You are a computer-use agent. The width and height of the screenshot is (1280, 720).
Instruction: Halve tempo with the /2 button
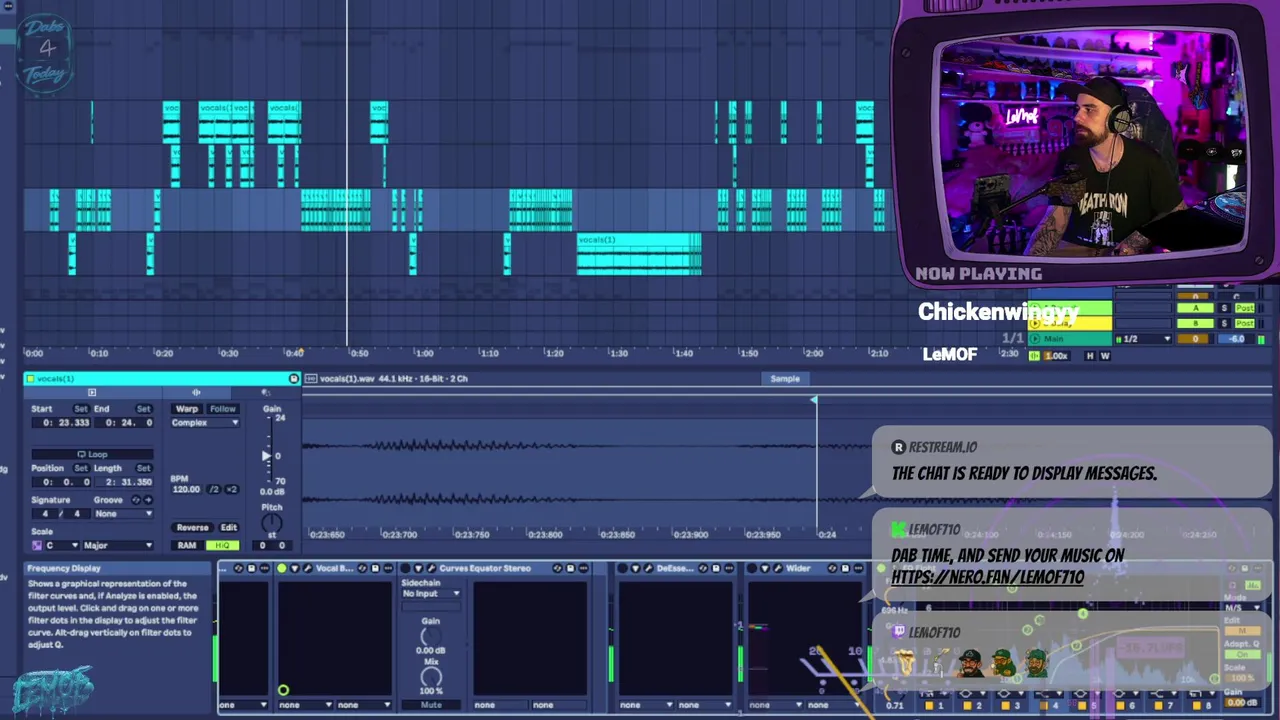(214, 490)
